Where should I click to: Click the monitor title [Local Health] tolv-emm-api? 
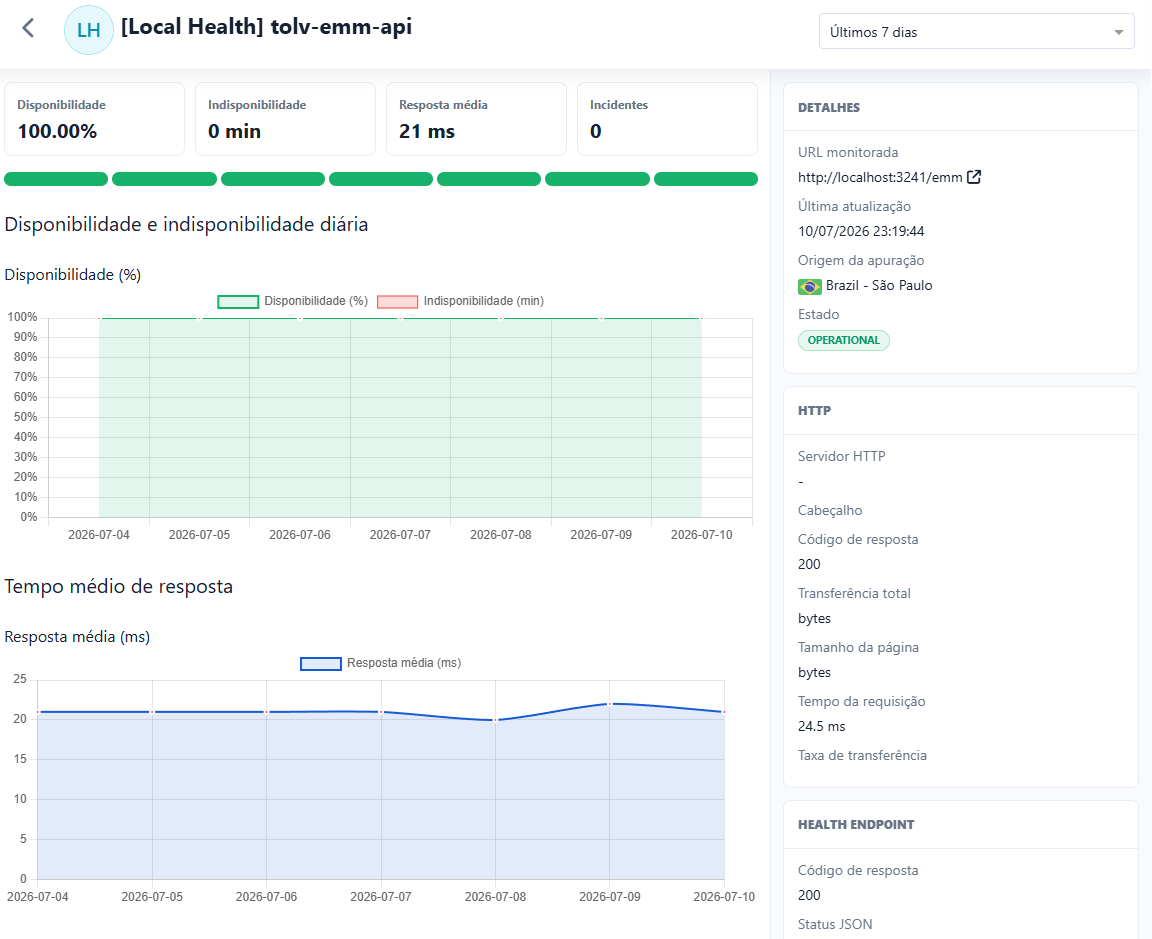point(266,27)
